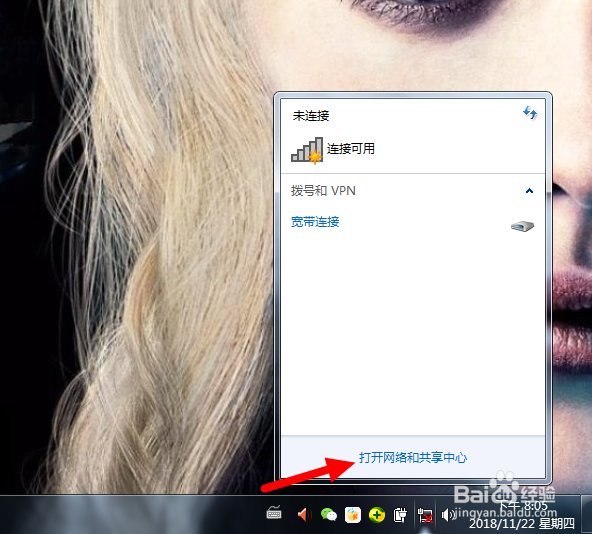
Task: Collapse the 拨号和 VPN section
Action: pyautogui.click(x=529, y=191)
